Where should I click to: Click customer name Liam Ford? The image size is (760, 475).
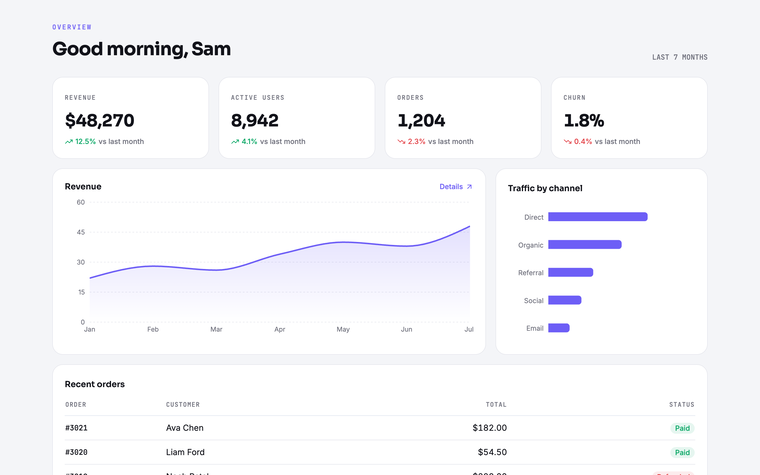(x=185, y=452)
